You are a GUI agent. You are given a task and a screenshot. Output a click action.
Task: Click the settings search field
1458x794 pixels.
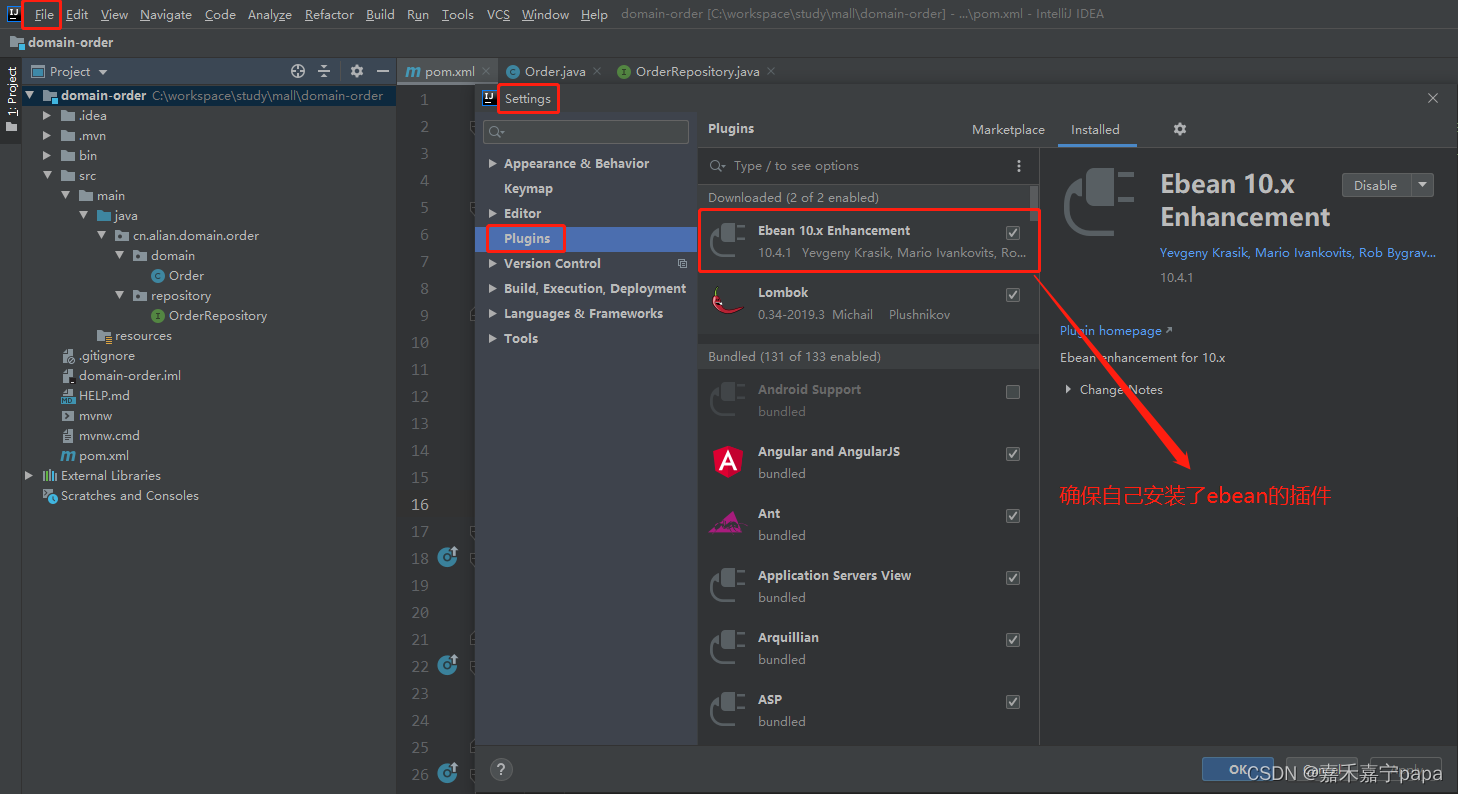click(586, 132)
